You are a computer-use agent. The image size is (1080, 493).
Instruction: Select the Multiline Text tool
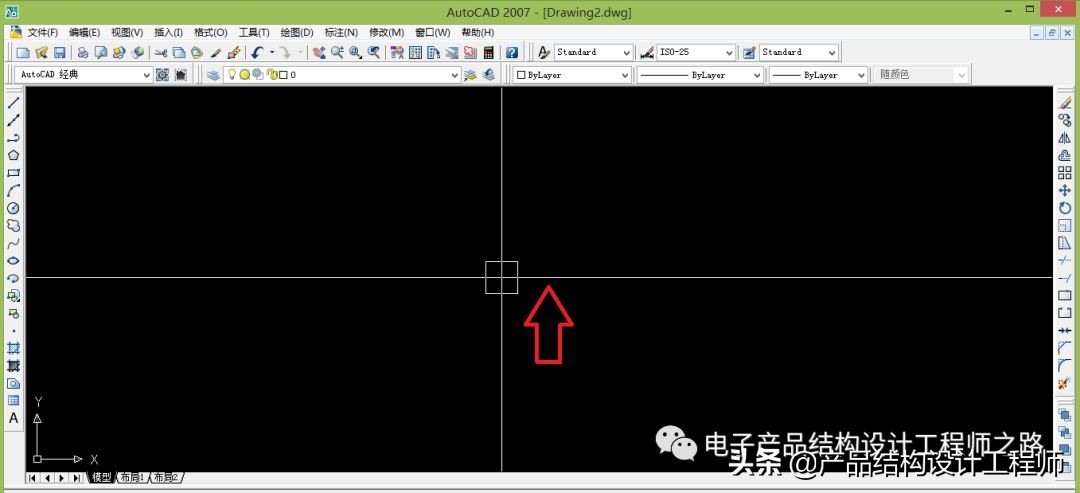[13, 418]
